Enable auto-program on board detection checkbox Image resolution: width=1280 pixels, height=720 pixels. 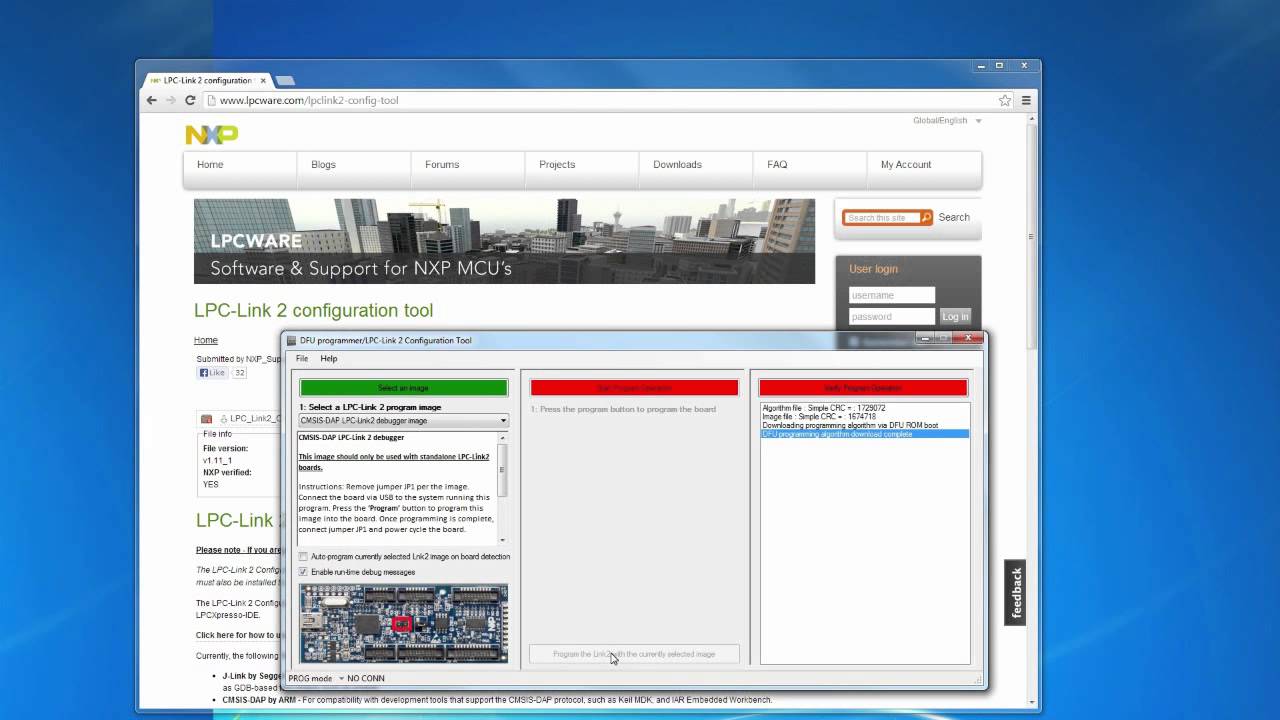303,556
